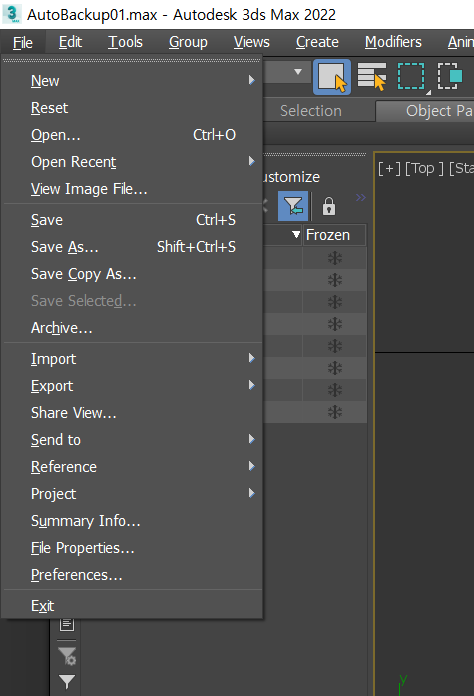
Task: Toggle the fifth row's frozen snowflake
Action: [335, 346]
